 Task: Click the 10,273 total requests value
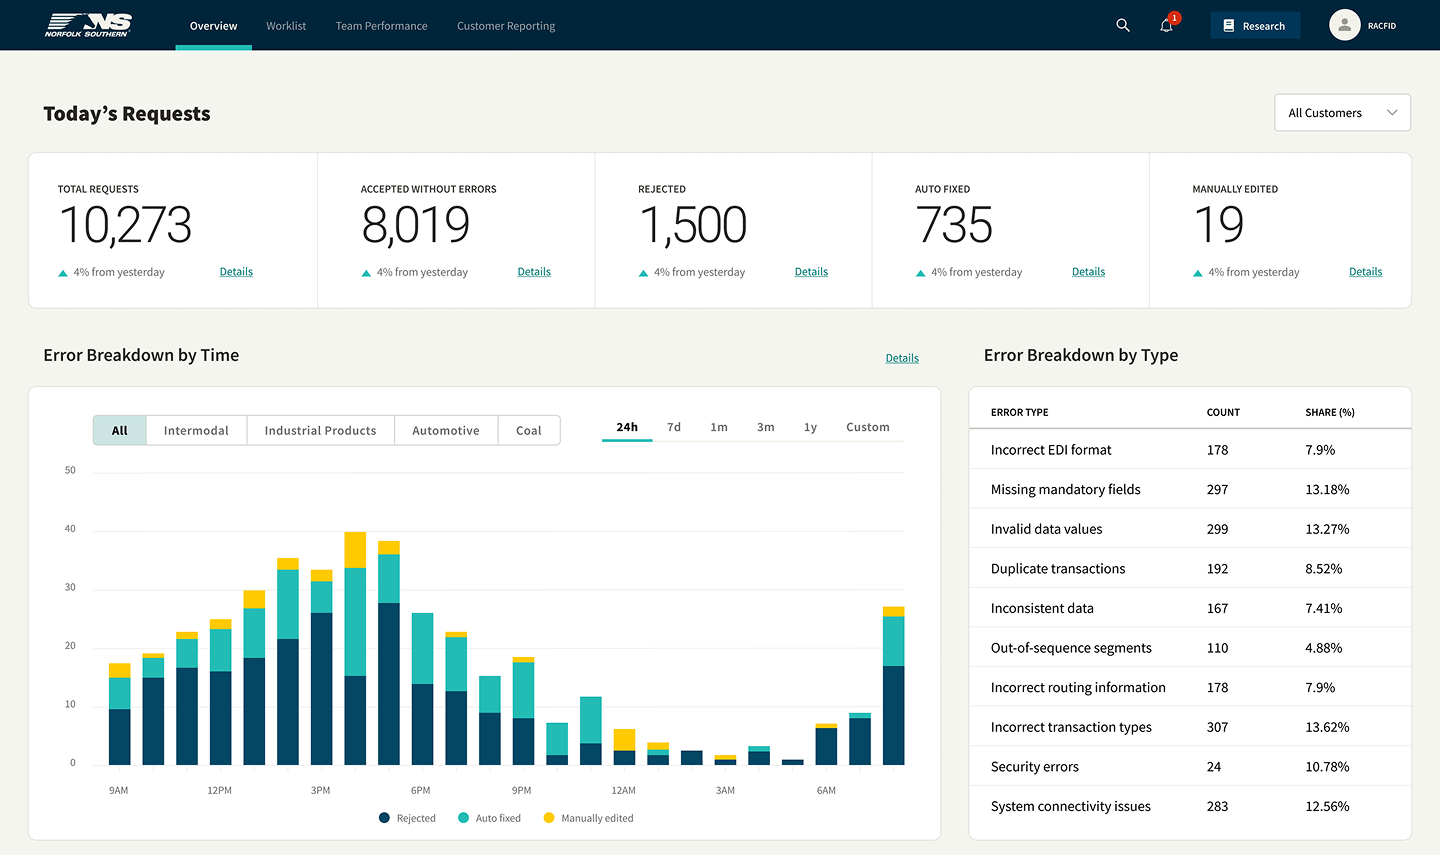pyautogui.click(x=125, y=225)
